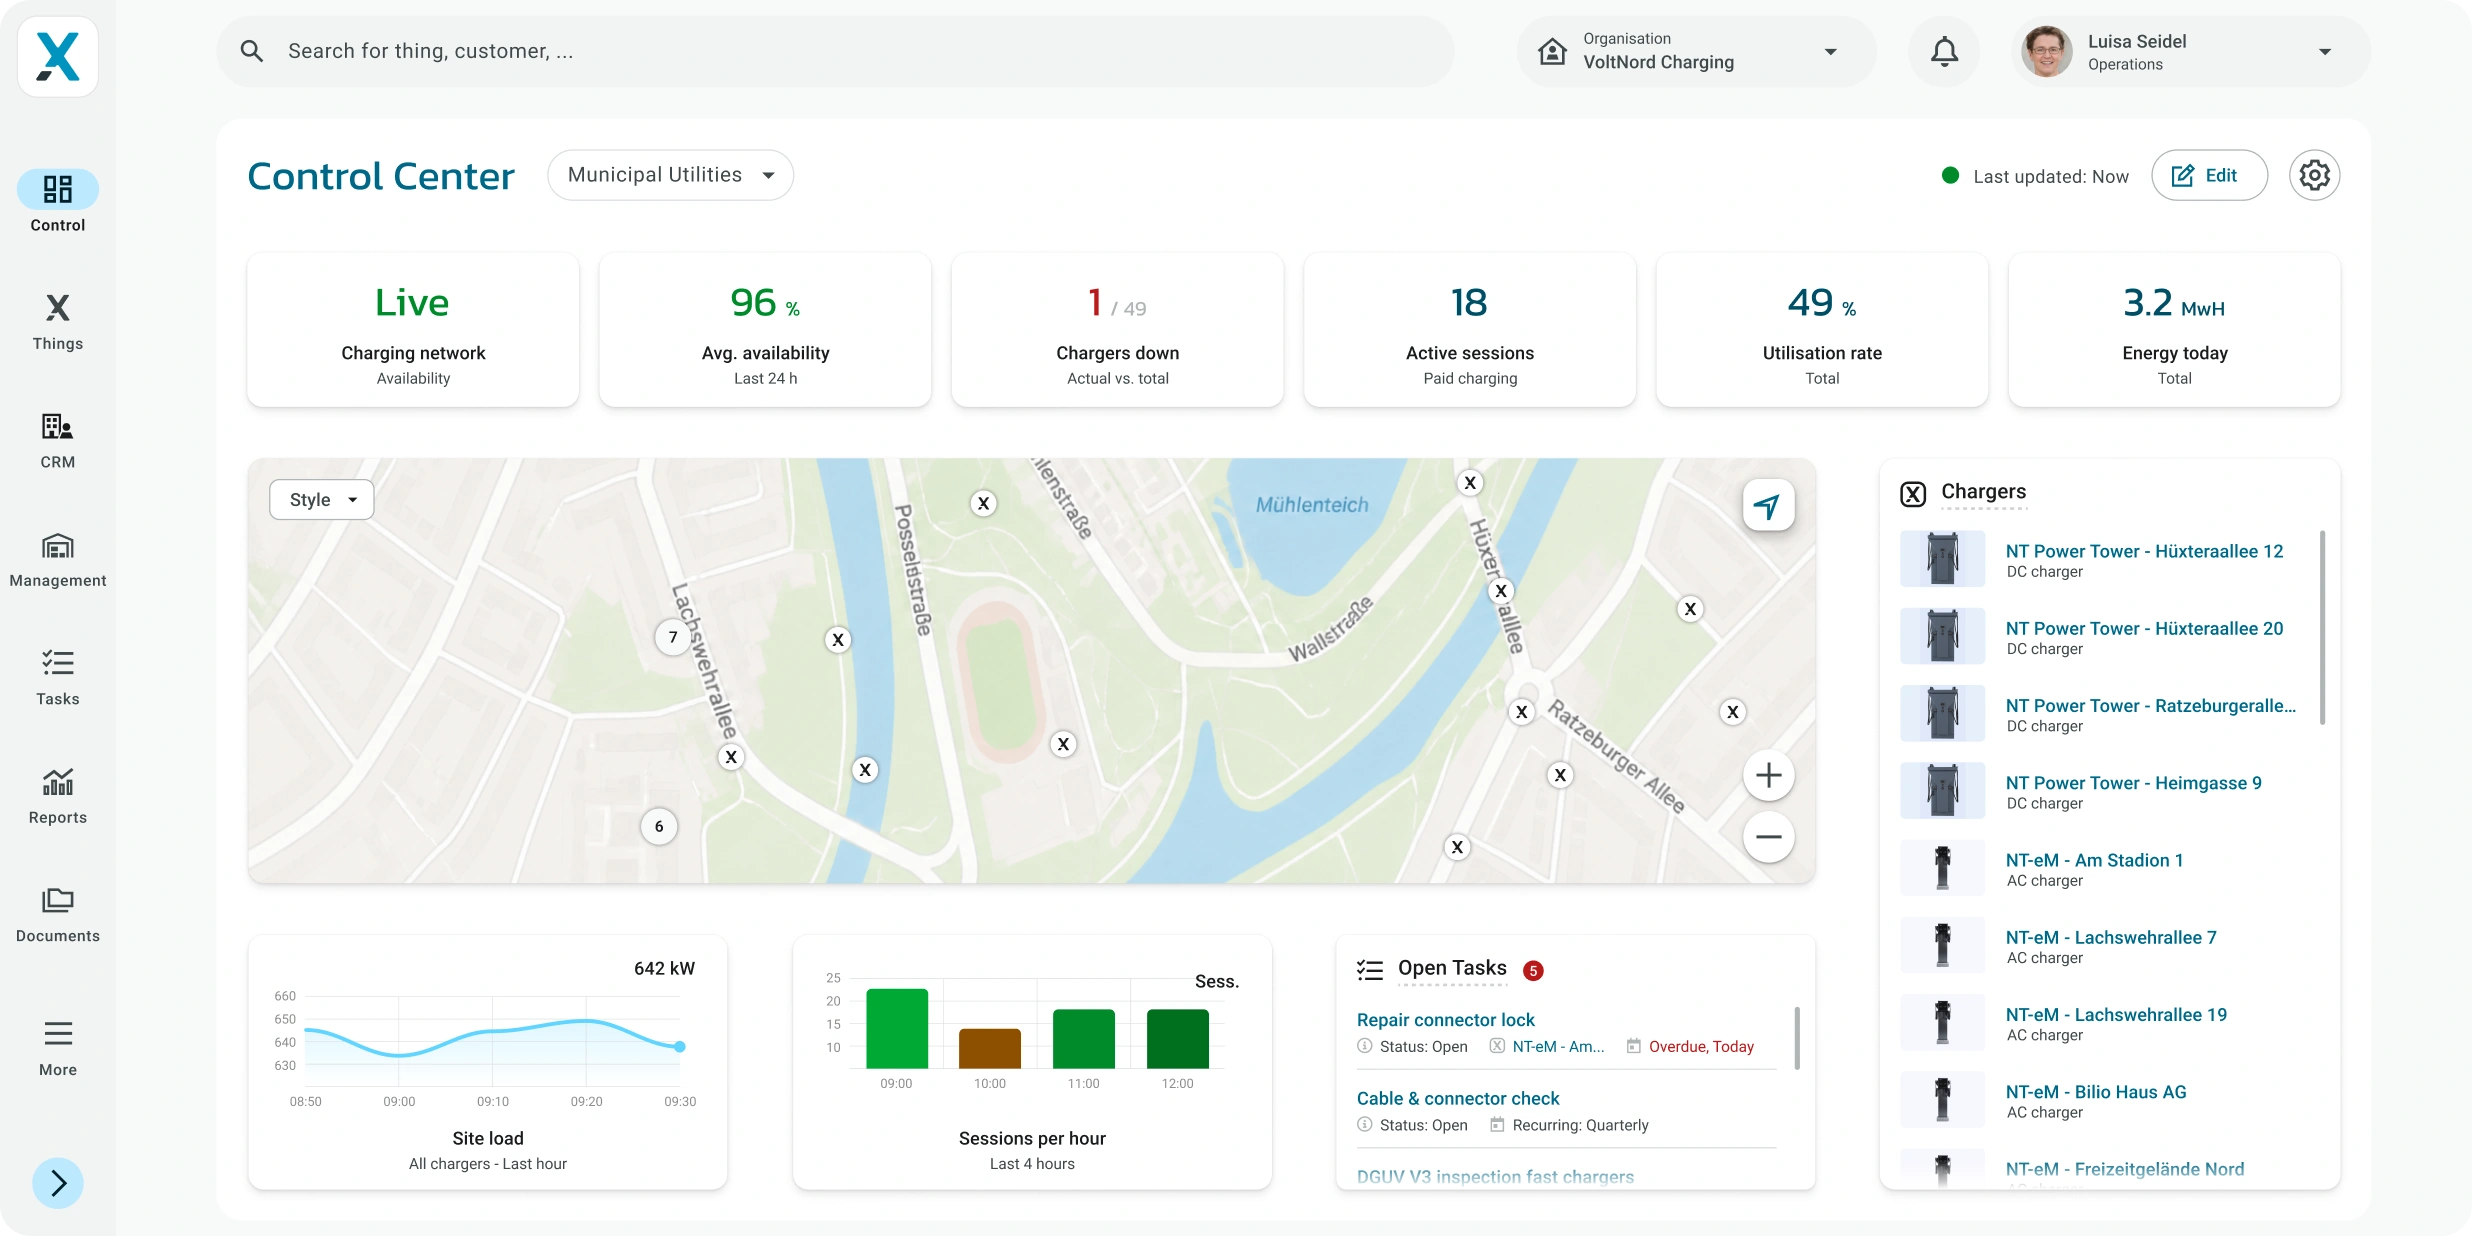Click the brown 10:00 sessions bar

tap(990, 1048)
